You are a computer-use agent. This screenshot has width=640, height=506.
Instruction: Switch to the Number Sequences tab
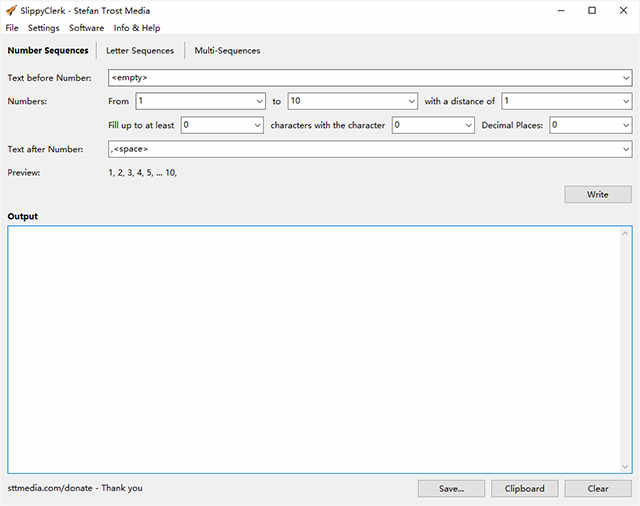[x=48, y=51]
